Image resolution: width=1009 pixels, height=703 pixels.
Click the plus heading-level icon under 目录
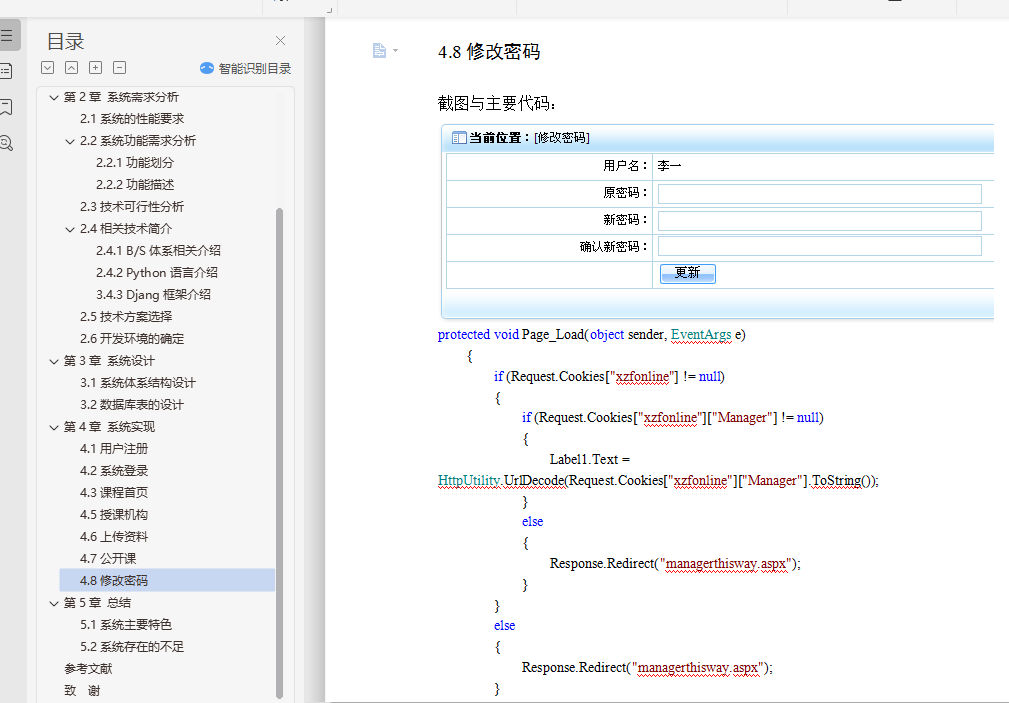point(95,68)
